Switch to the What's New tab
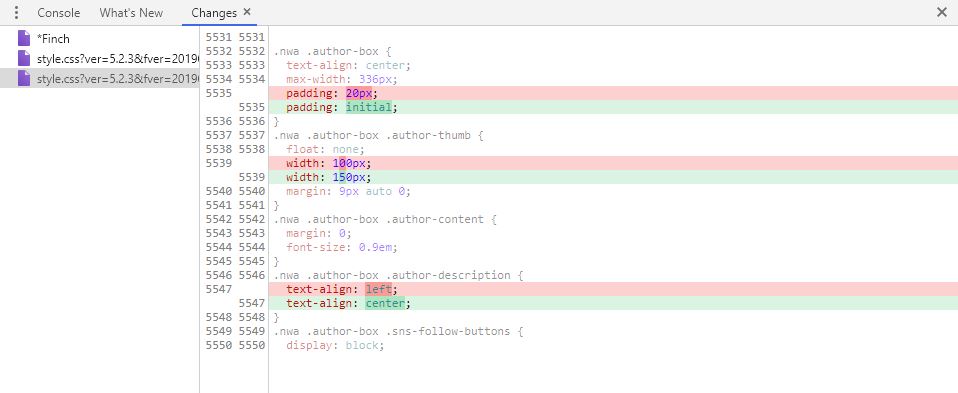Screen dimensions: 958x393 pos(131,13)
